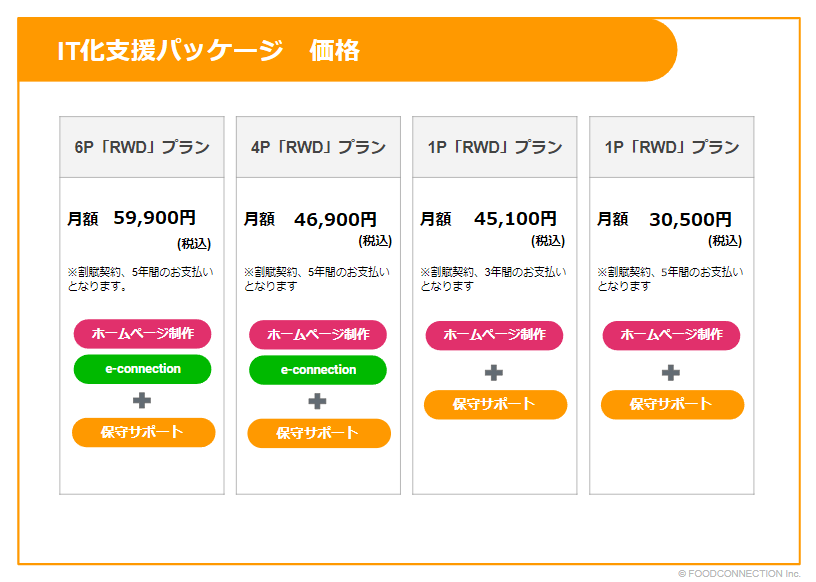Viewport: 816px width, 582px height.
Task: Click 保守サポート button in 6P plan
Action: coord(144,432)
